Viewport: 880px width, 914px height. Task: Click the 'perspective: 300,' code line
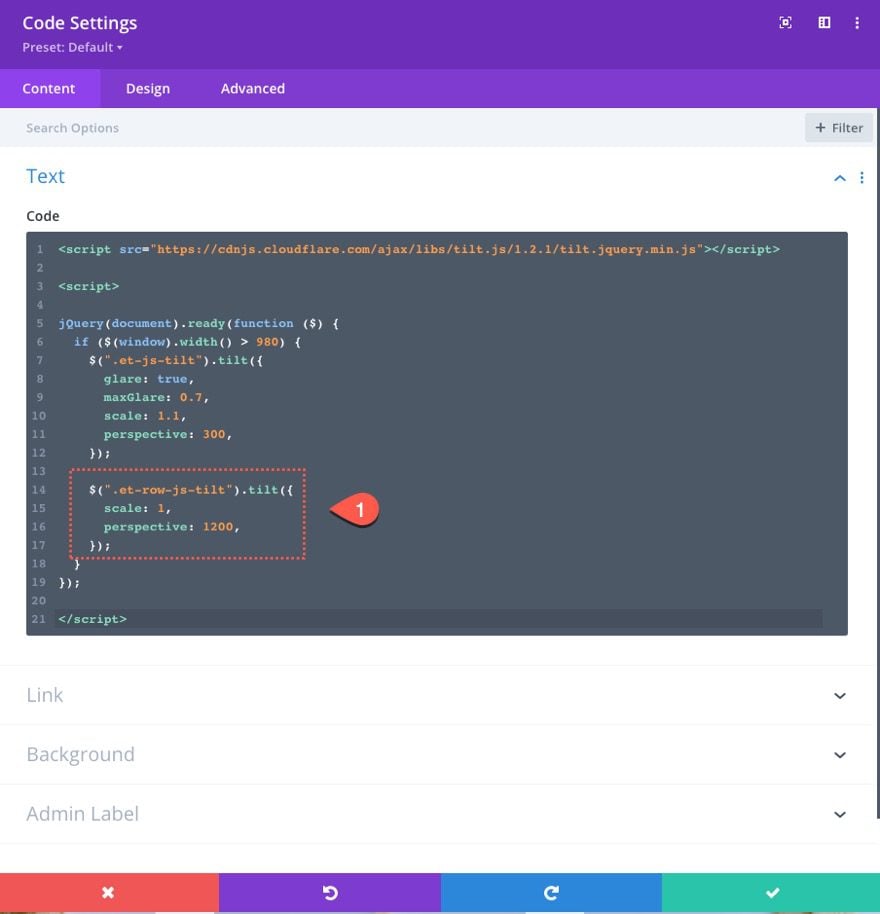[168, 434]
